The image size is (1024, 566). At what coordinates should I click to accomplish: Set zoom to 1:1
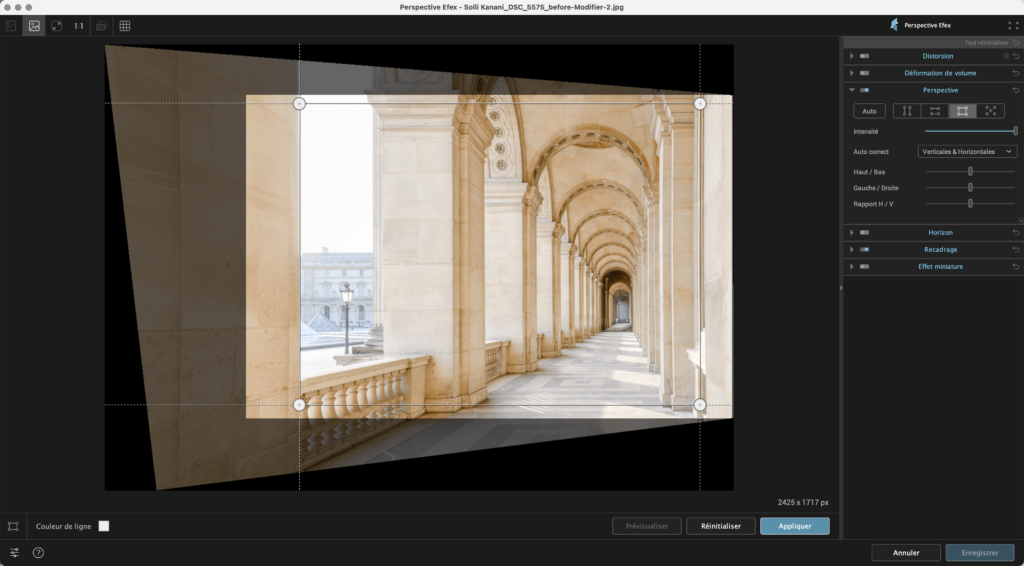tap(79, 26)
